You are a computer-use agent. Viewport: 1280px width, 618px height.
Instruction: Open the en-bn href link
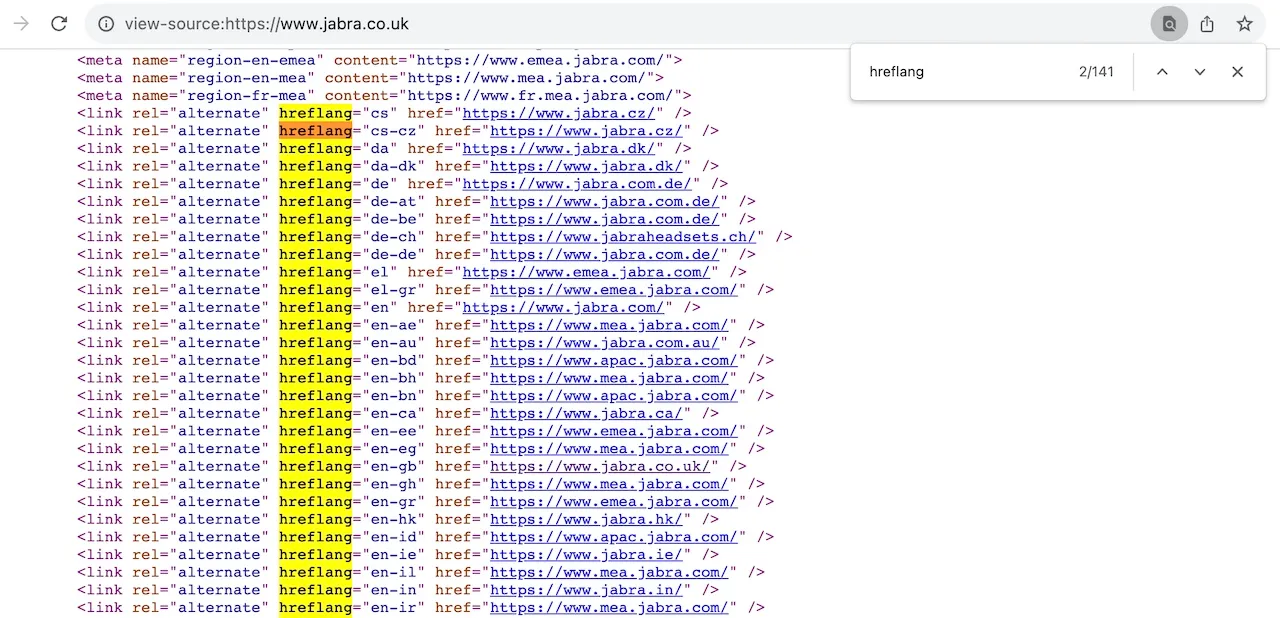pyautogui.click(x=614, y=396)
